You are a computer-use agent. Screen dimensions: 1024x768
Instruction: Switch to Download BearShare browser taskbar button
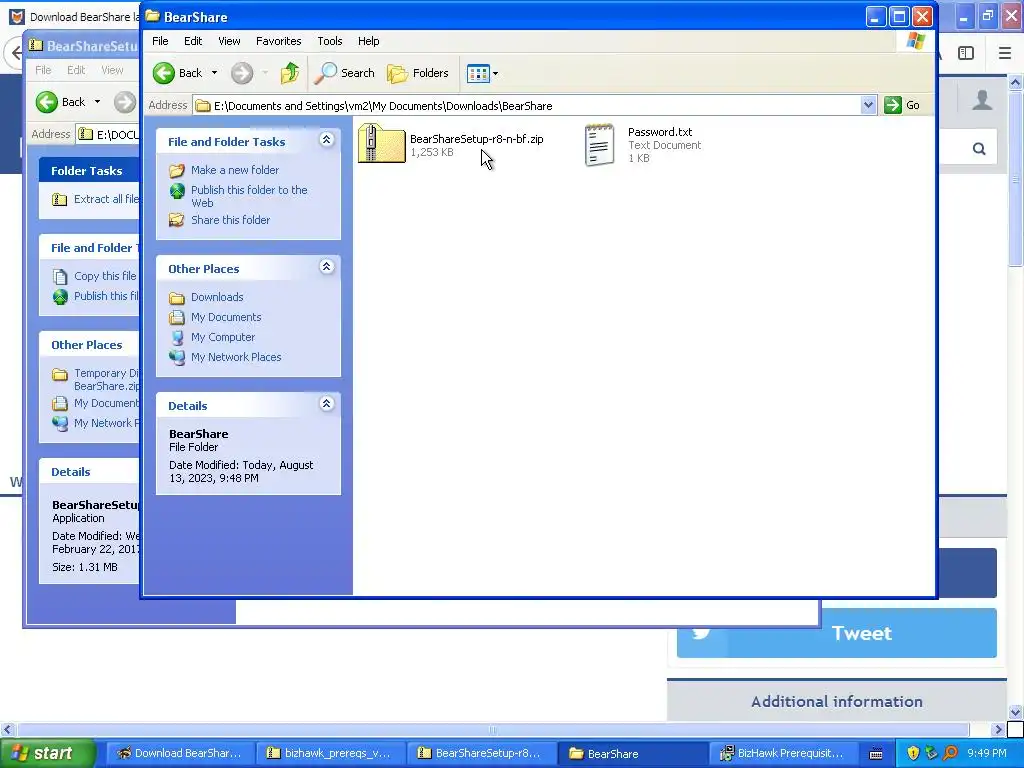coord(179,754)
